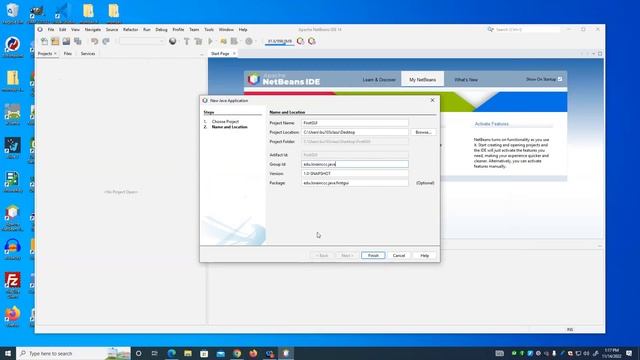Click into the Version field

coord(355,173)
